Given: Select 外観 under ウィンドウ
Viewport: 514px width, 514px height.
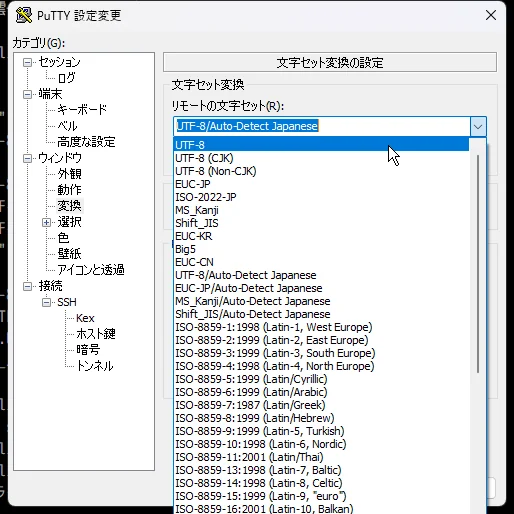Looking at the screenshot, I should coord(69,174).
